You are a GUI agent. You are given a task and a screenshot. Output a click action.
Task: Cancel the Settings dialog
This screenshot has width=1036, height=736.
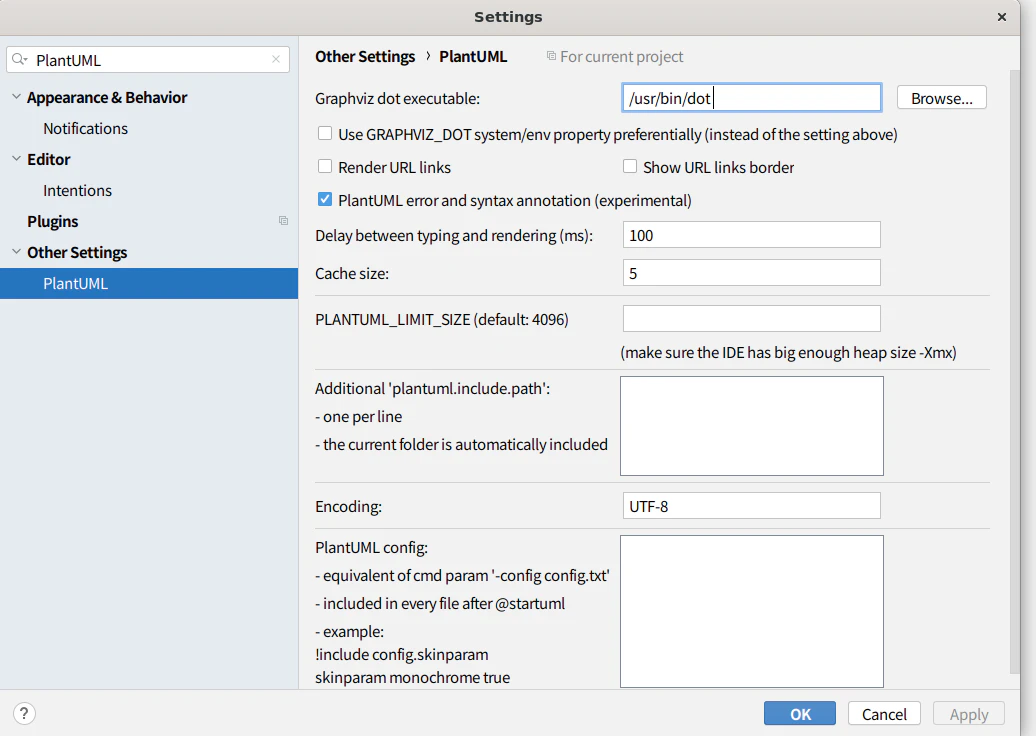(884, 714)
